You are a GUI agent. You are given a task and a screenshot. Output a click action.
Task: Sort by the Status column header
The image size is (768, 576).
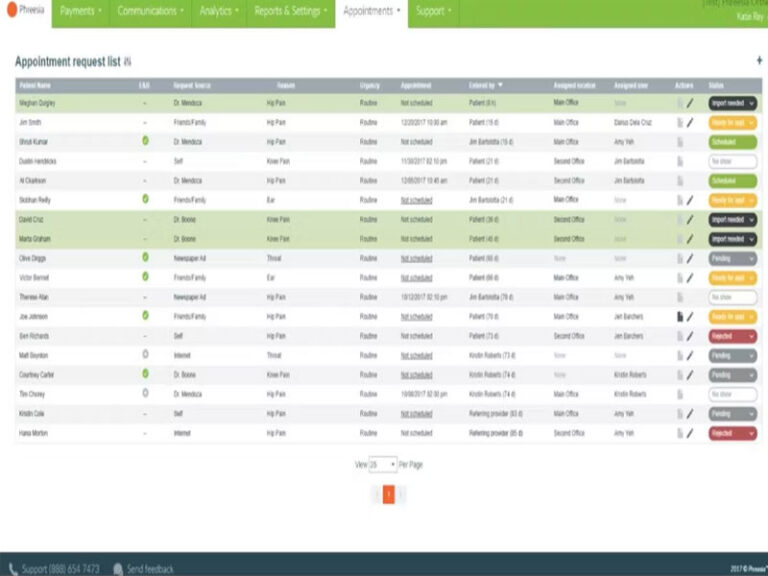[x=716, y=85]
